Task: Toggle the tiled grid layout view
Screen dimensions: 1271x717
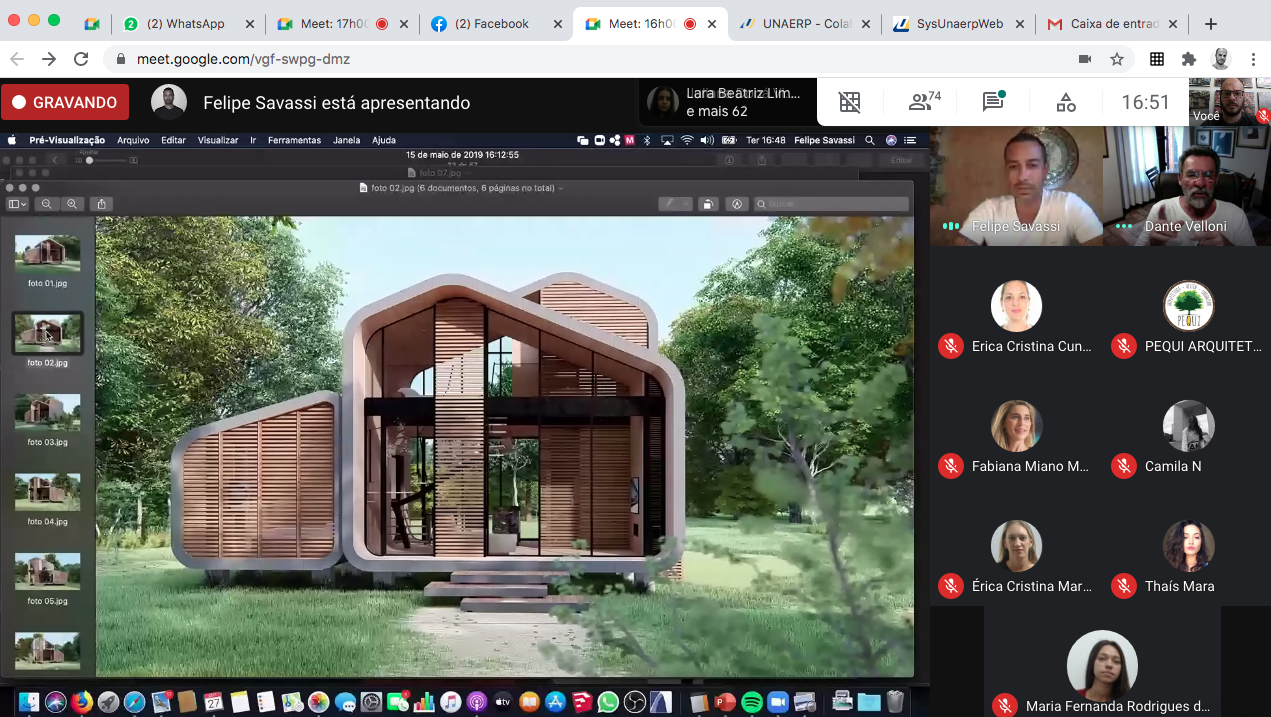Action: point(849,102)
